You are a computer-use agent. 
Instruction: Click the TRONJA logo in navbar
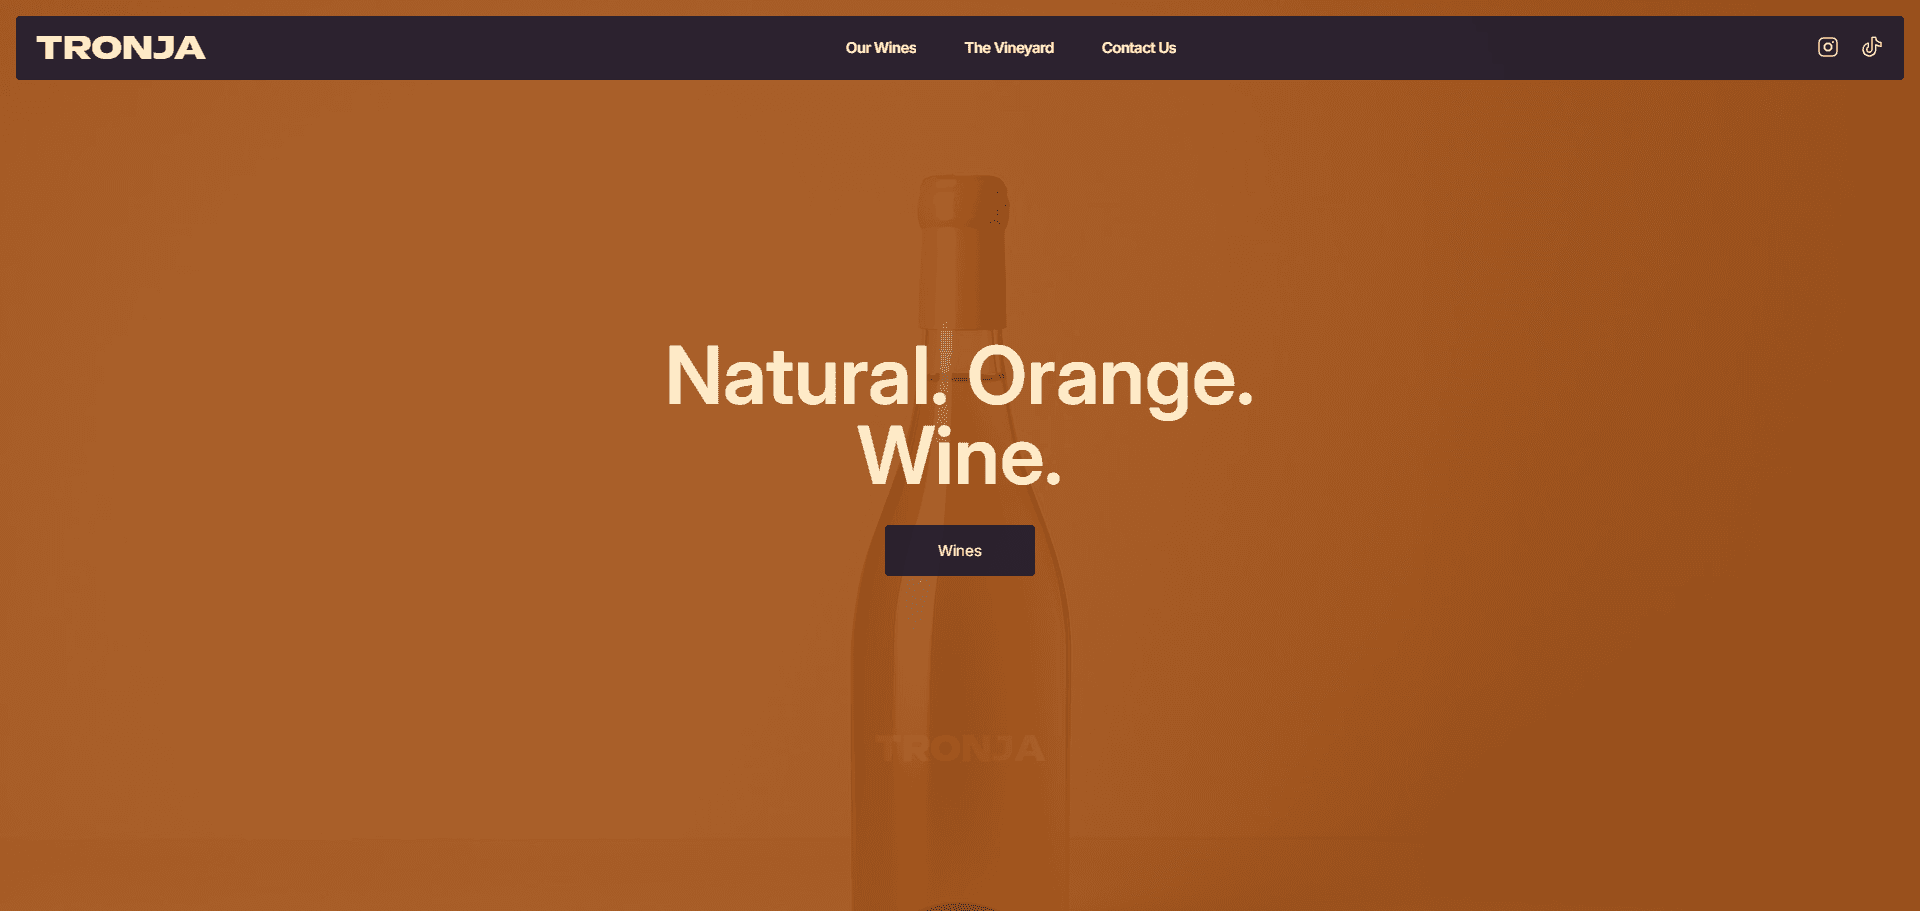point(121,48)
